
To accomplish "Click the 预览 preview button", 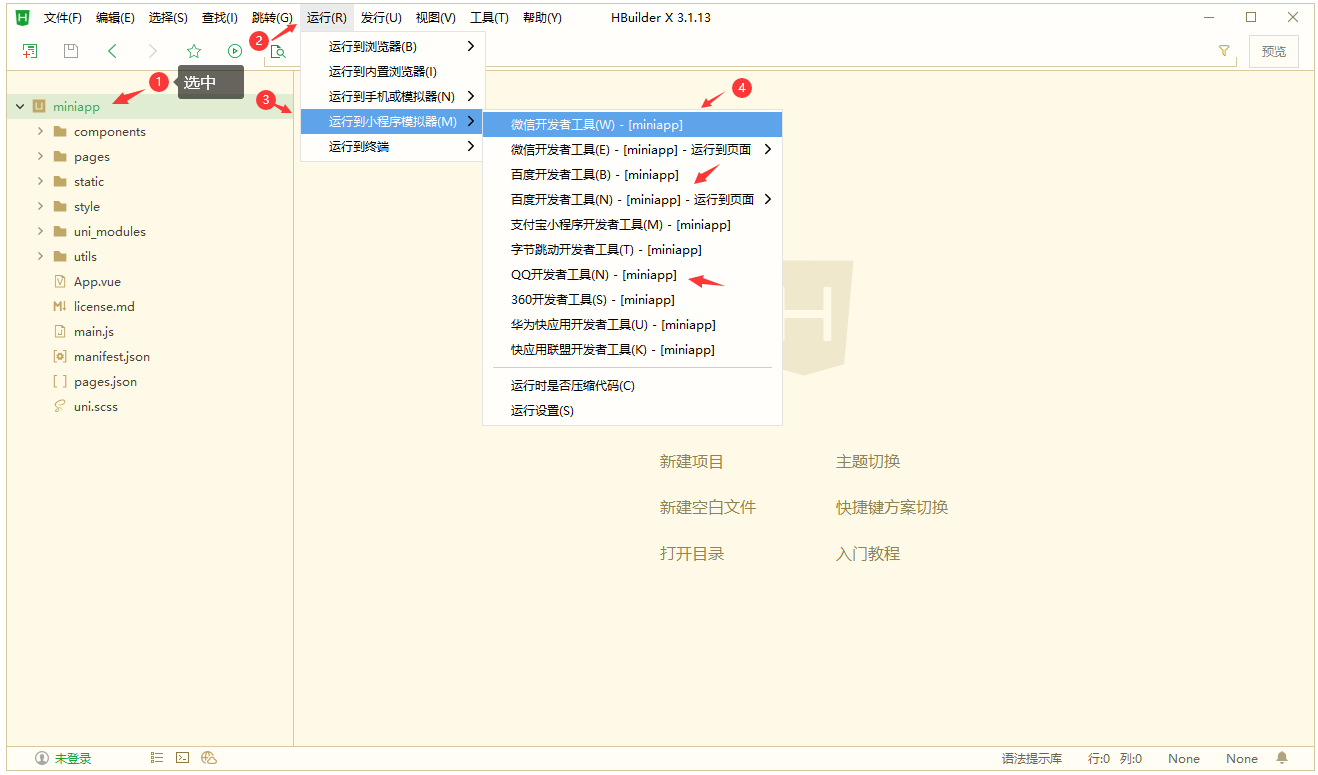I will [1273, 52].
